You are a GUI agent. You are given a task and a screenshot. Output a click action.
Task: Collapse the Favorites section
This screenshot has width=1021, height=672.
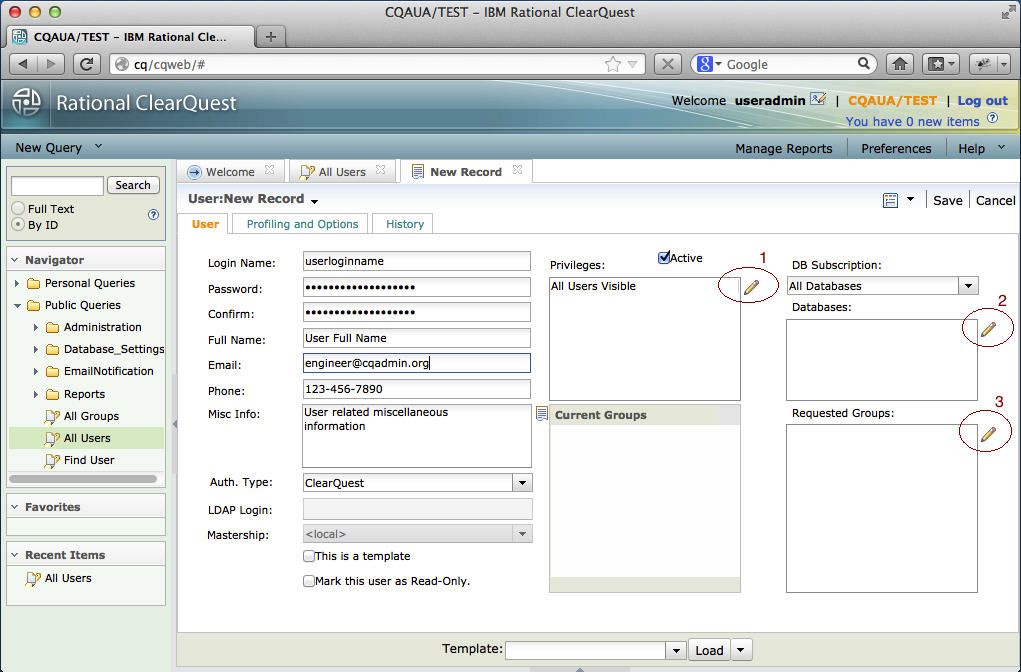click(14, 507)
